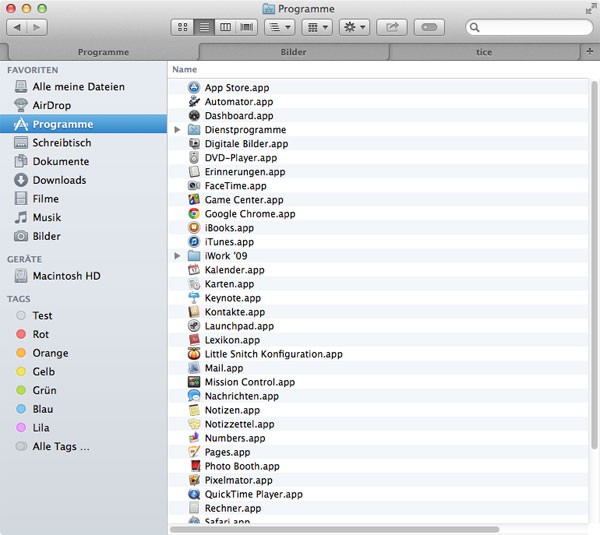Open the gear action menu

pos(354,27)
